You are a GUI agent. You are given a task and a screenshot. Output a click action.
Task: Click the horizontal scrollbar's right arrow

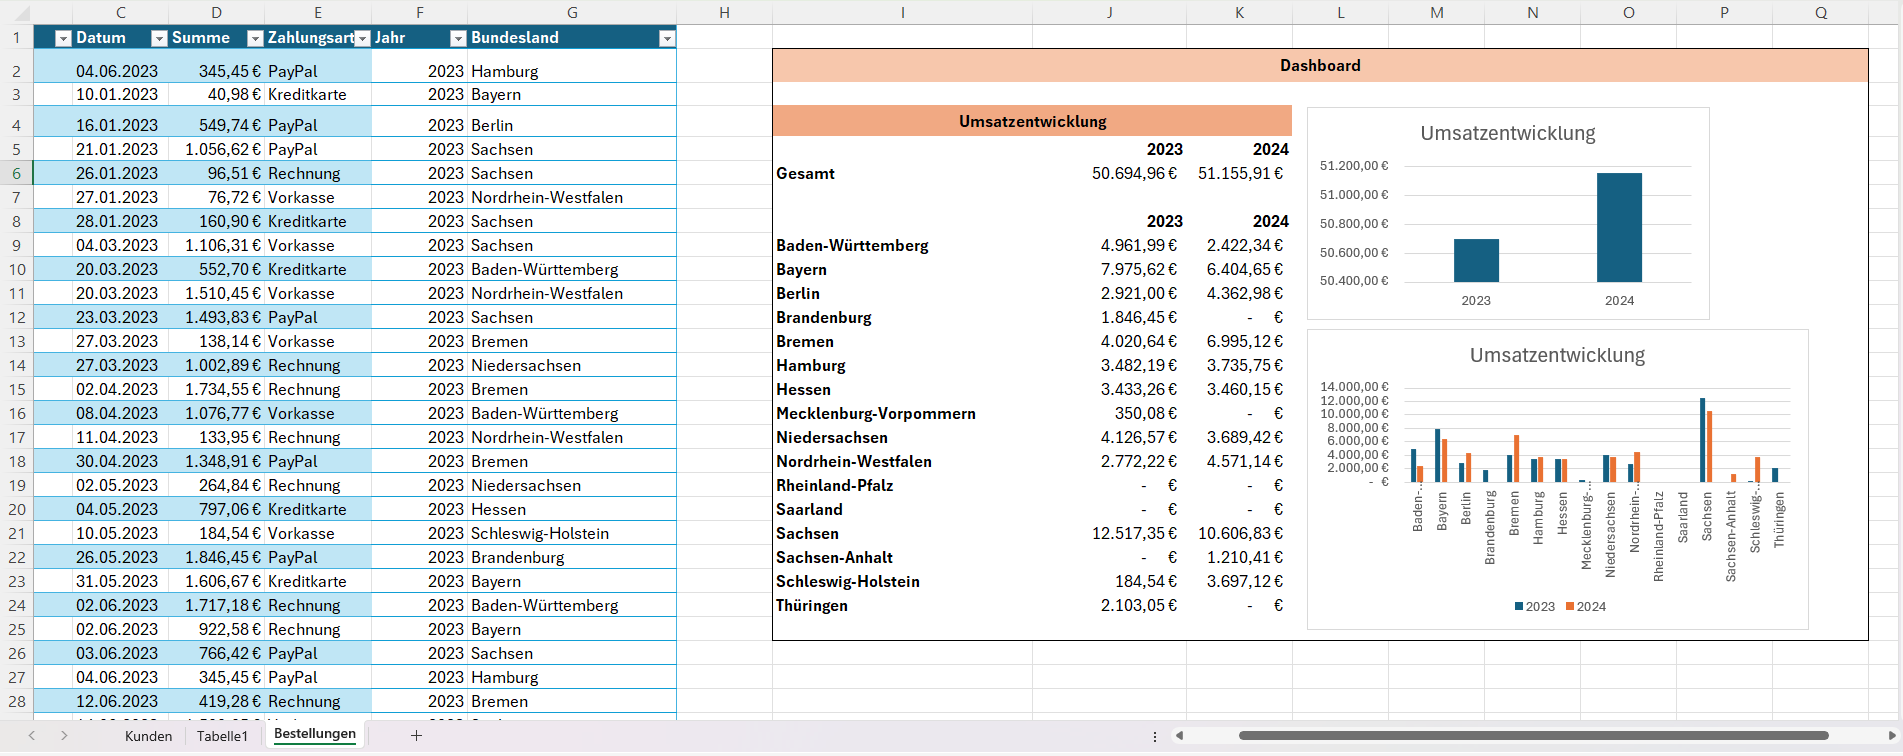(1891, 736)
